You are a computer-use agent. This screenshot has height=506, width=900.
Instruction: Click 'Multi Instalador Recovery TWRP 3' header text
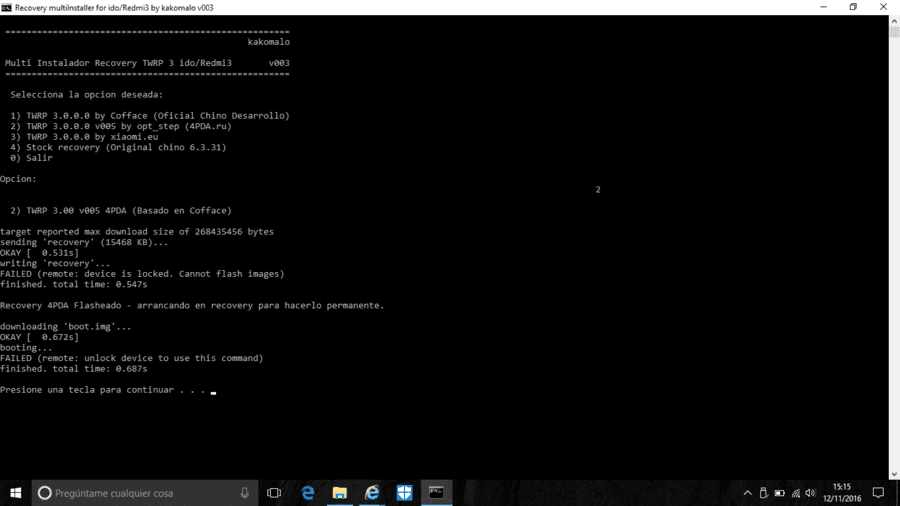[118, 63]
